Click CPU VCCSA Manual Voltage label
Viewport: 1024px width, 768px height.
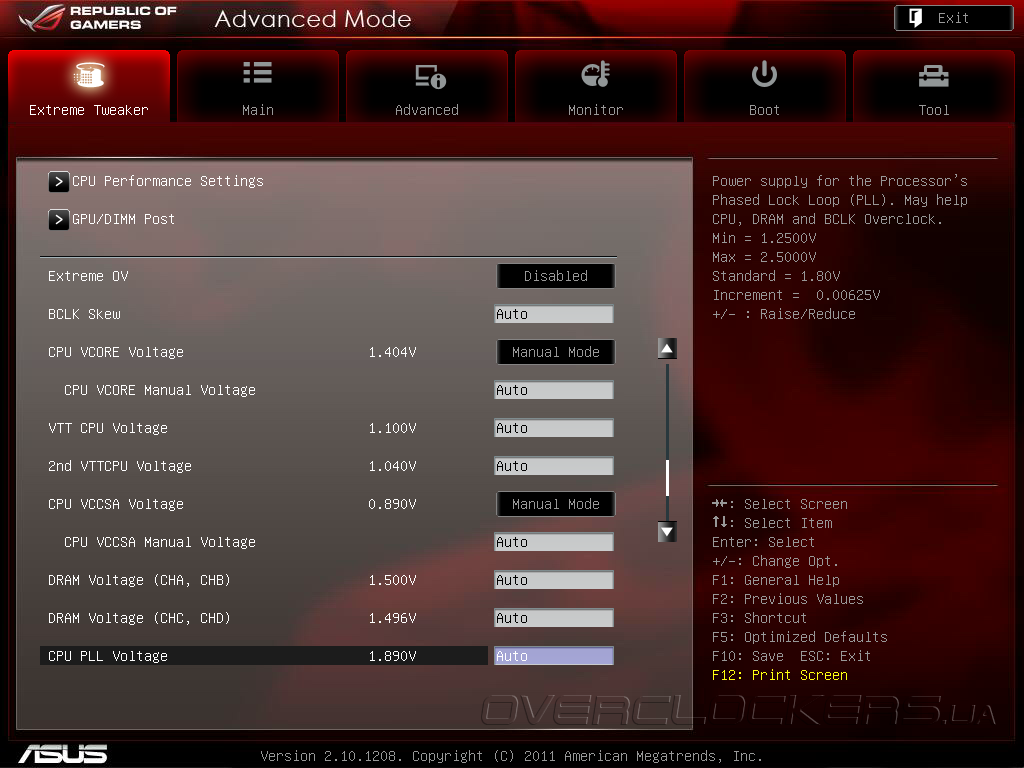coord(160,542)
